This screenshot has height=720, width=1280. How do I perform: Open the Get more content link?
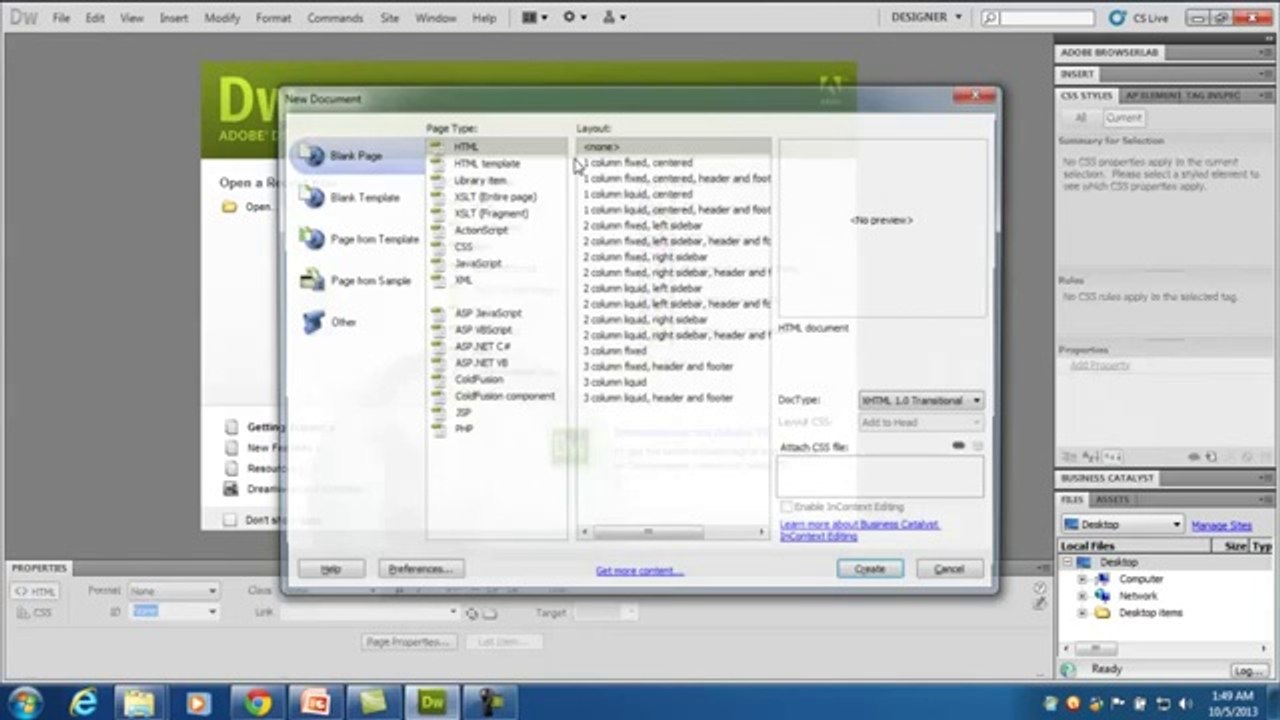[x=639, y=571]
